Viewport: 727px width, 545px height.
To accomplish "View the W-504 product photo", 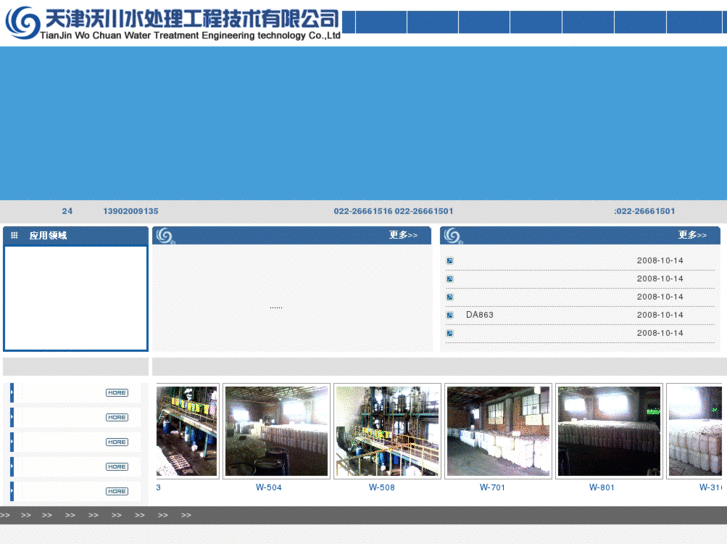I will 276,431.
